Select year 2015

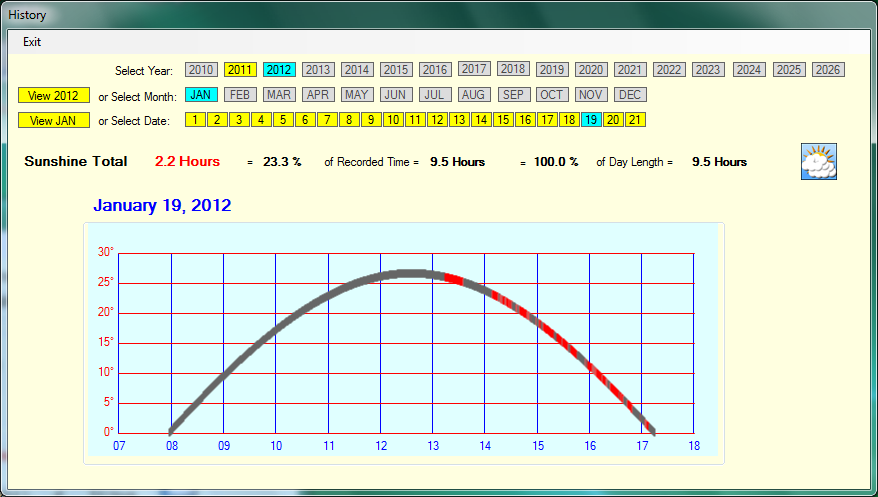(396, 69)
